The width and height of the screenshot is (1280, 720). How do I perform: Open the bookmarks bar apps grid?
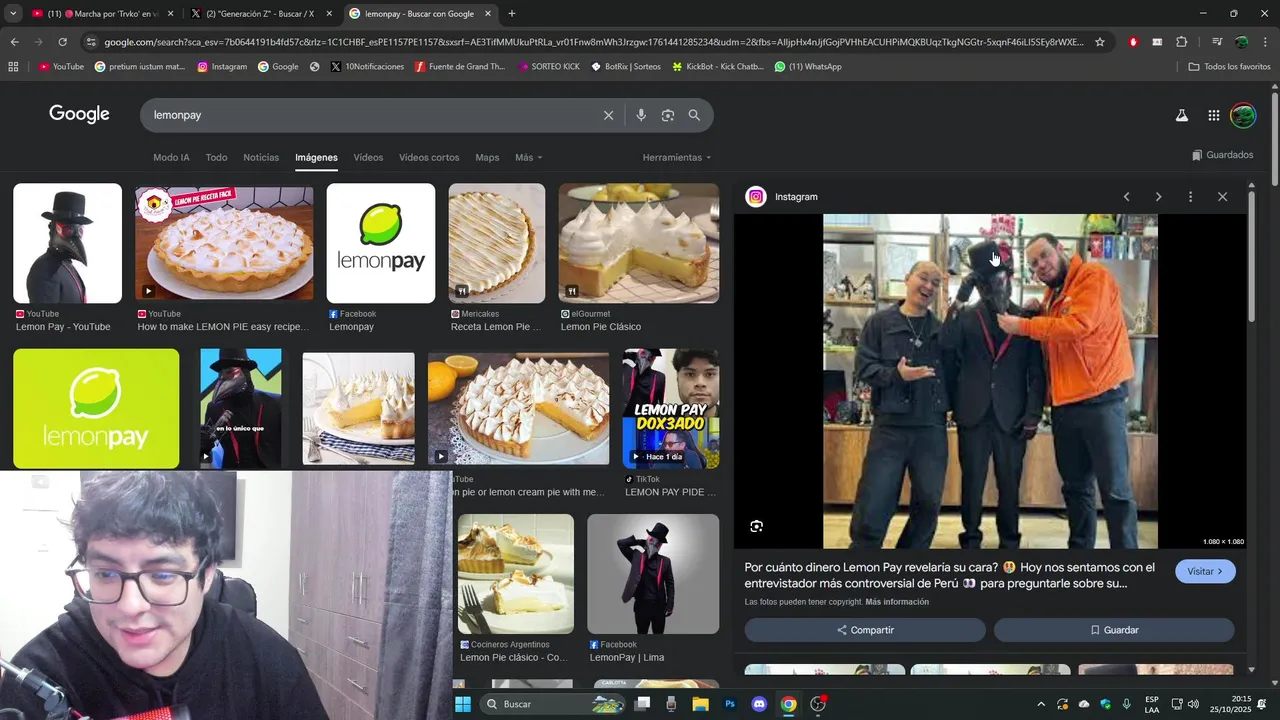(13, 67)
